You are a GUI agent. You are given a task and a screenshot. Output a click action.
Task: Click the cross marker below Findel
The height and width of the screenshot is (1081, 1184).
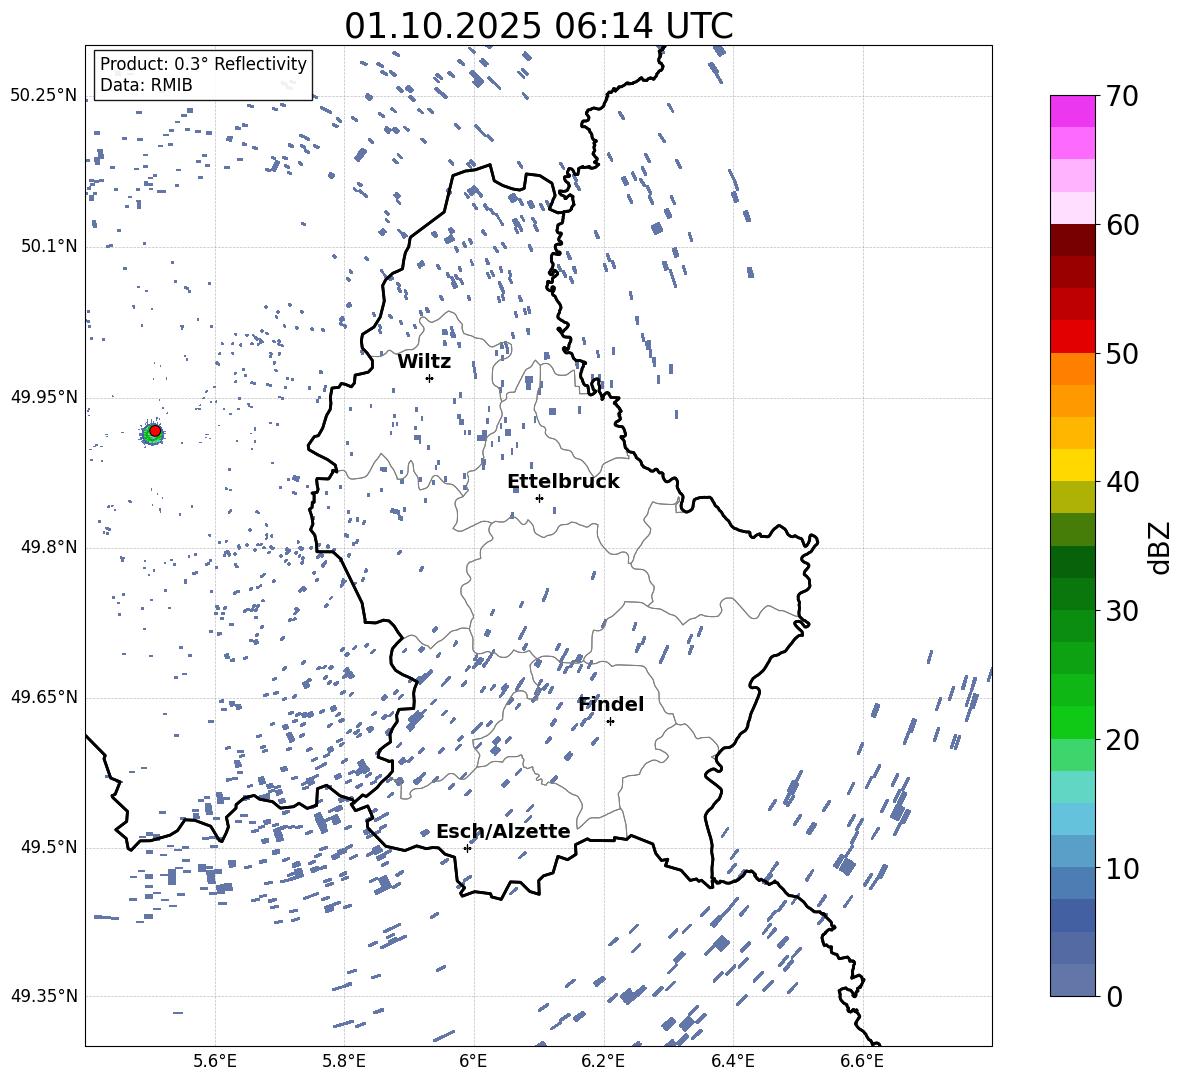(610, 721)
